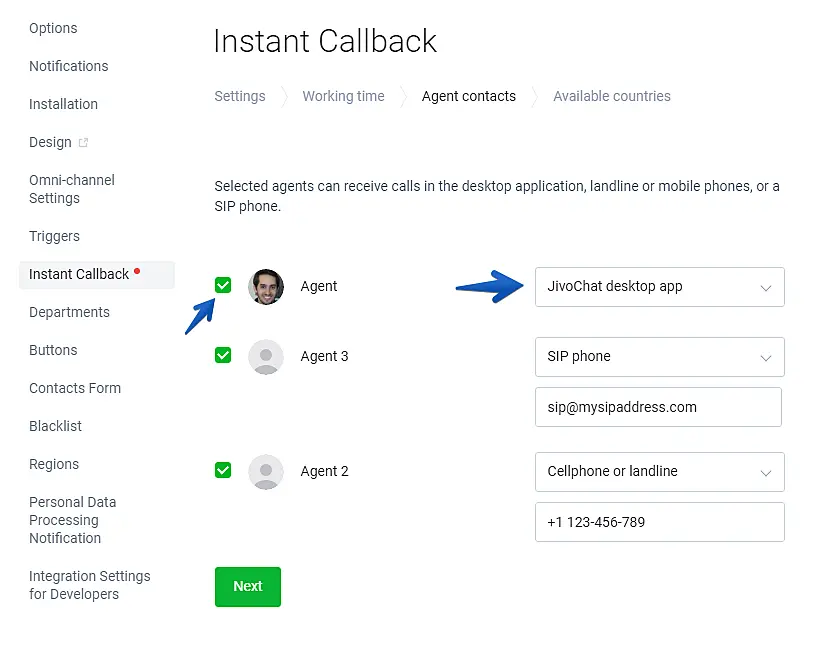Click the Agent 3 placeholder avatar
821x647 pixels.
[x=266, y=357]
